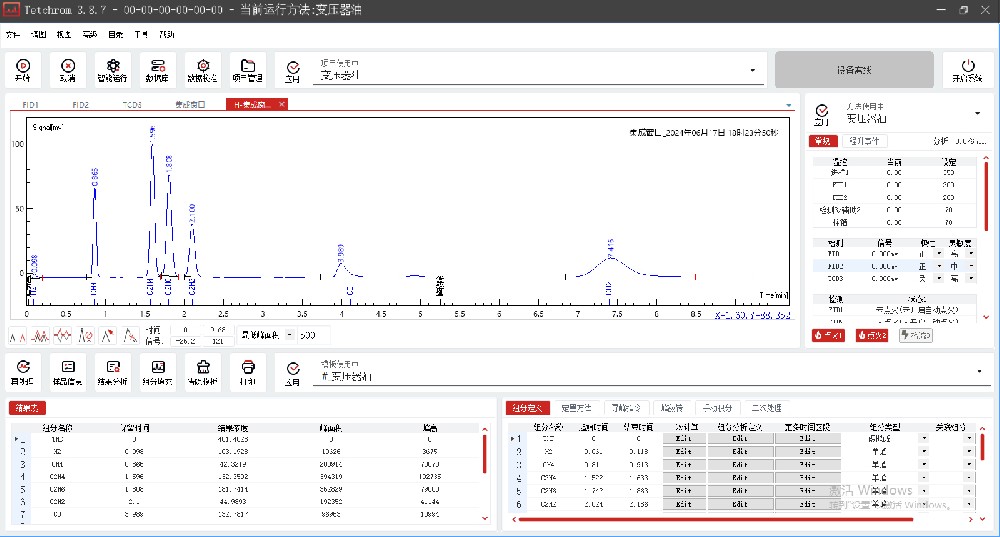Screen dimensions: 1000x537
Task: Click the red ignite 2 (点火2) button
Action: click(871, 335)
